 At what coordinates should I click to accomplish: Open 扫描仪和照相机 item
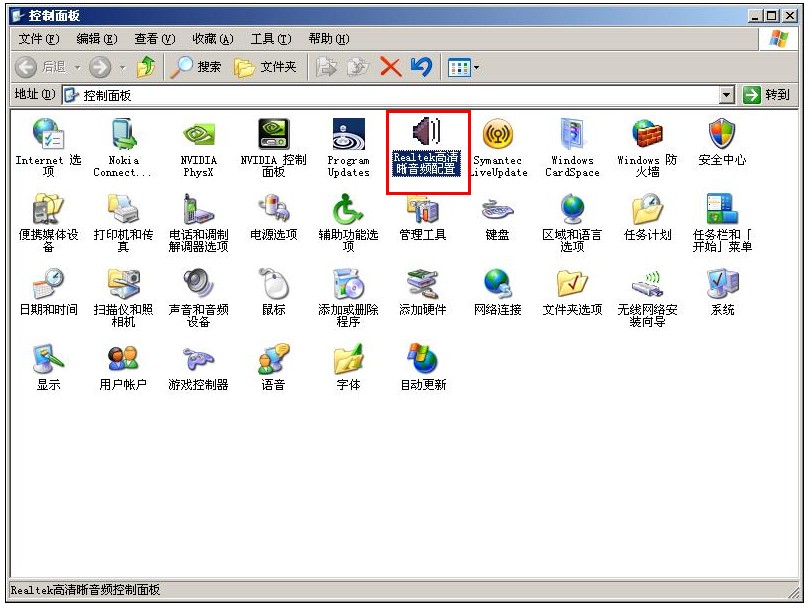point(123,297)
